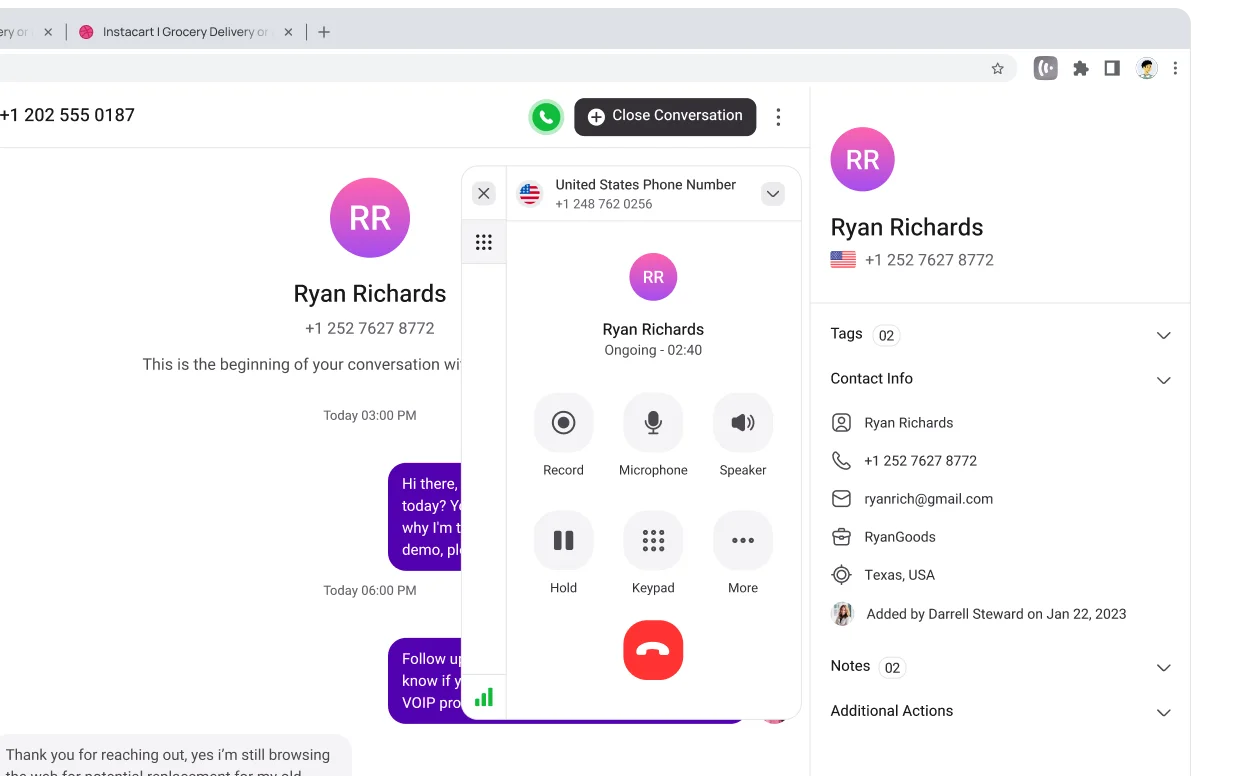1256x776 pixels.
Task: Click the email envelope icon
Action: pyautogui.click(x=842, y=499)
